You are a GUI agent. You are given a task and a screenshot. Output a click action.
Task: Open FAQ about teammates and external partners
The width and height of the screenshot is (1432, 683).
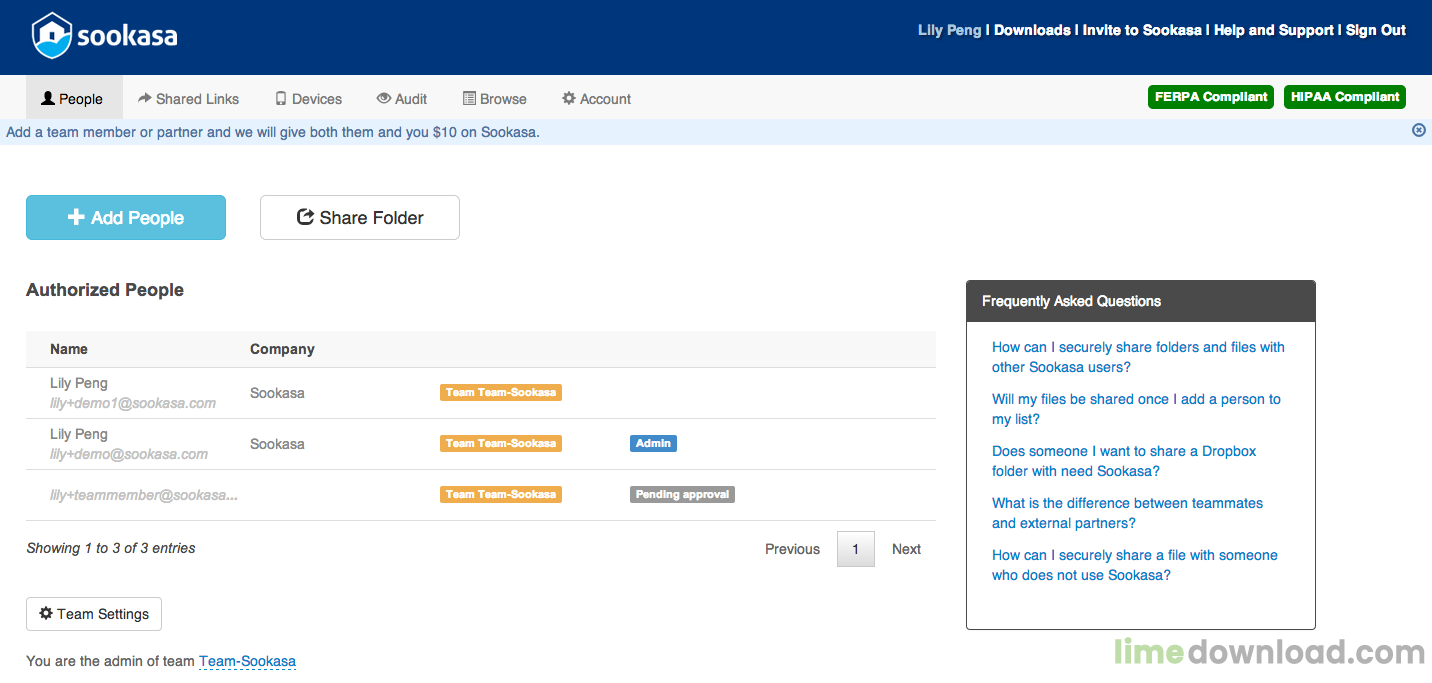coord(1127,513)
